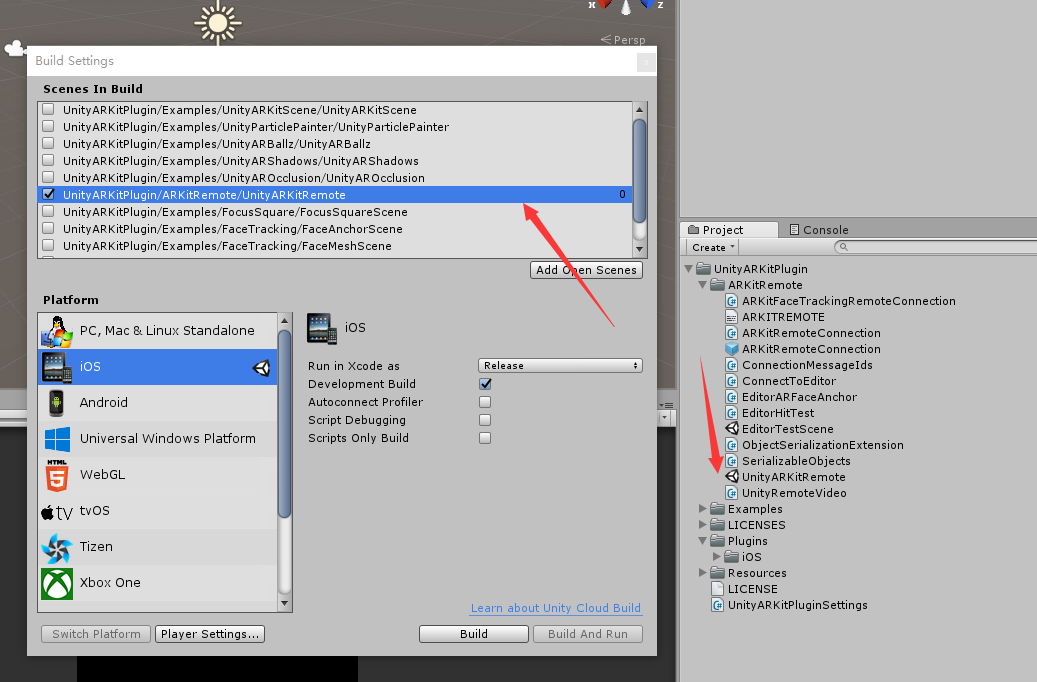
Task: Select the ARKitRemoteConnection prefab cube icon
Action: click(732, 349)
